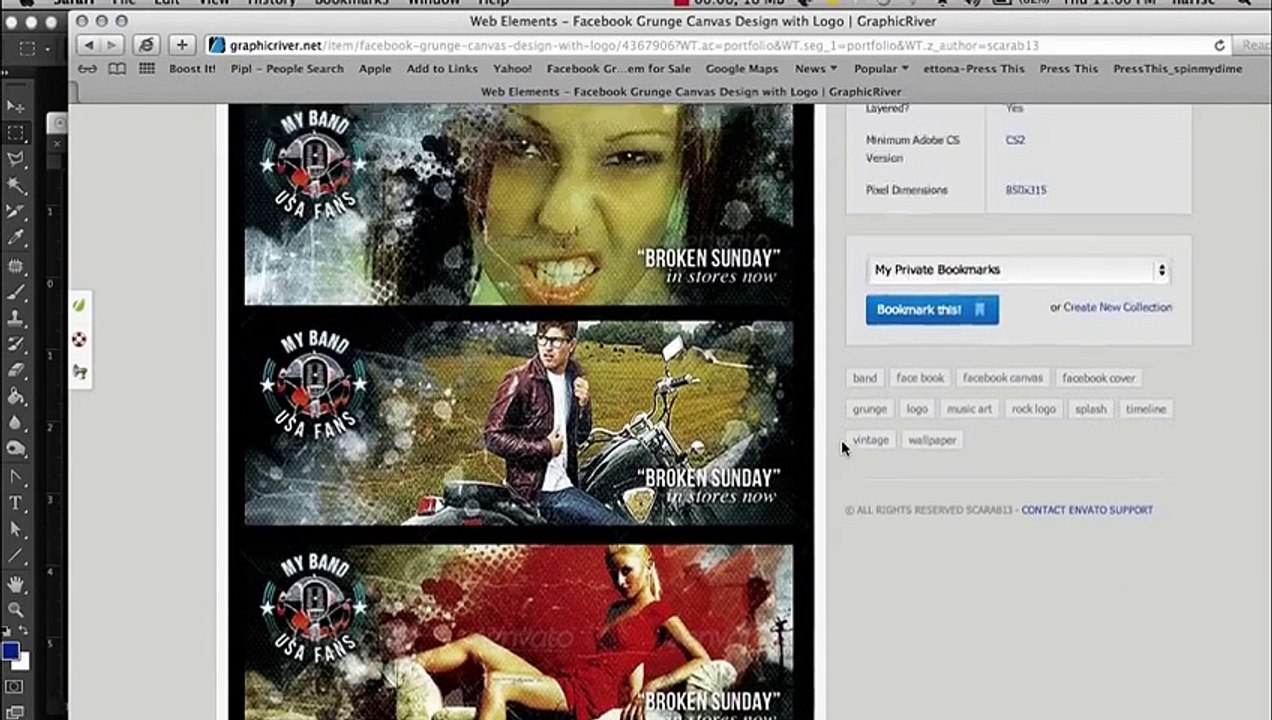Open the Google Maps bookmark

click(742, 69)
